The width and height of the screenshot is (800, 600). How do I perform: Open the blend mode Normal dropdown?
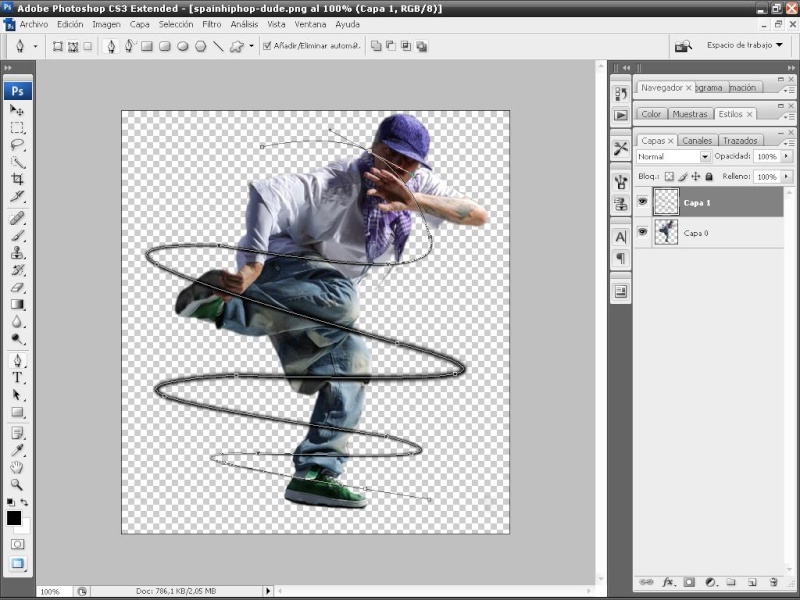(x=705, y=157)
